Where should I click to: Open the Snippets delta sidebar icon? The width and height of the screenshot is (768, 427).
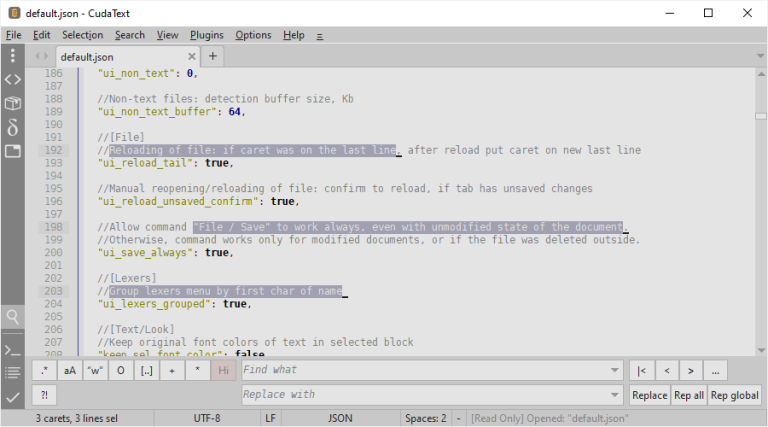13,127
